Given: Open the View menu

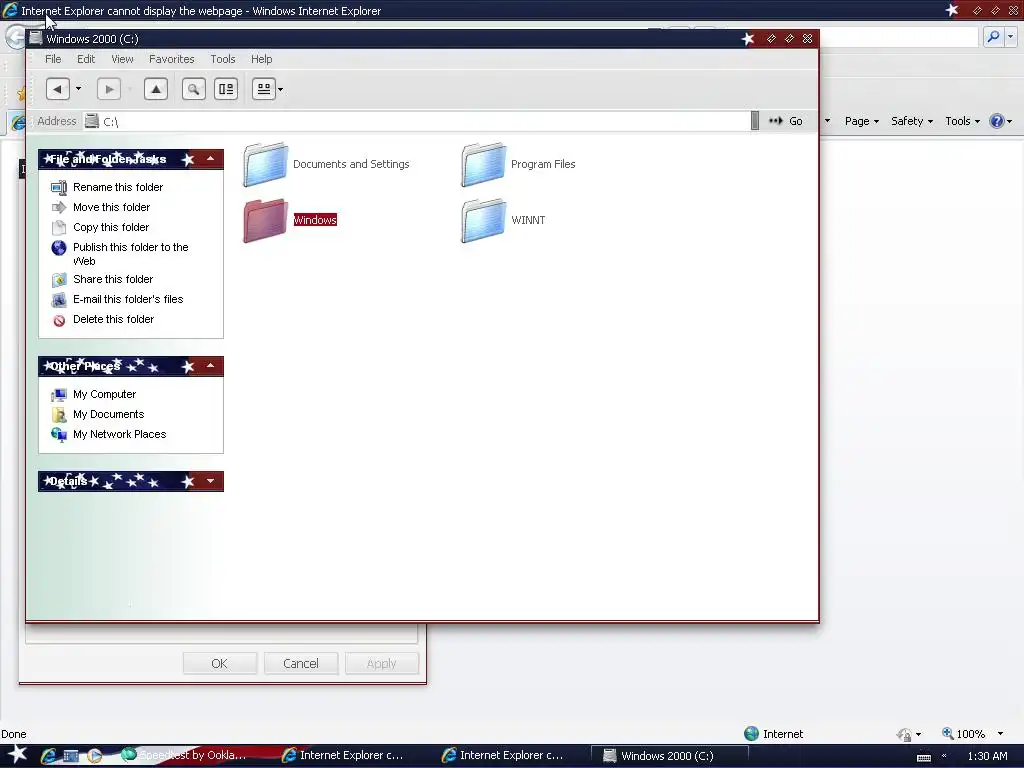Looking at the screenshot, I should 122,59.
